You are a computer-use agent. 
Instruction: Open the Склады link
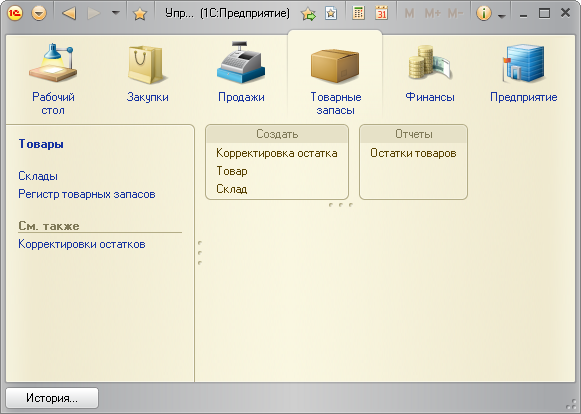[38, 176]
